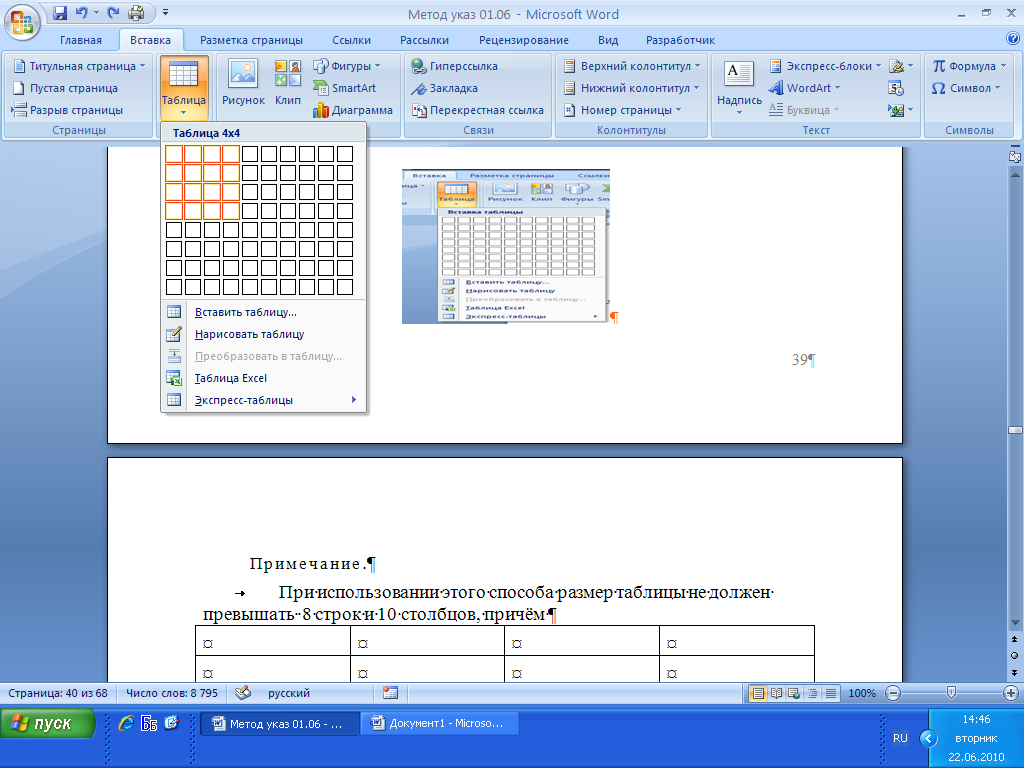The height and width of the screenshot is (768, 1024).
Task: Launch Internet Explorer from quick launch
Action: pyautogui.click(x=126, y=723)
